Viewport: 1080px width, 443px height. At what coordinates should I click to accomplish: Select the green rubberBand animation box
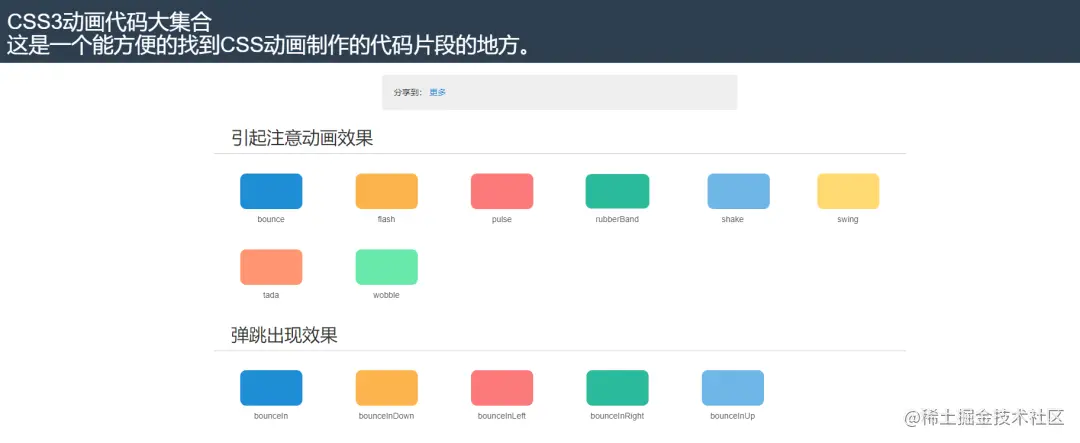pos(617,191)
